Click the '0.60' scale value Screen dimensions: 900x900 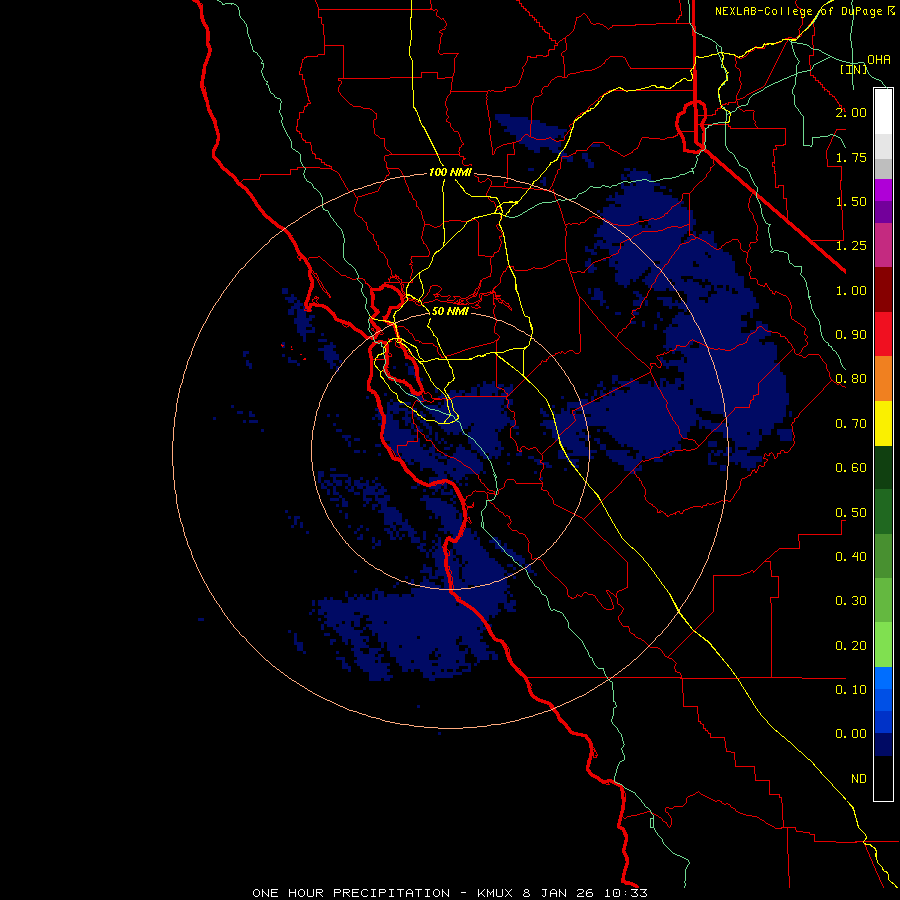(851, 468)
